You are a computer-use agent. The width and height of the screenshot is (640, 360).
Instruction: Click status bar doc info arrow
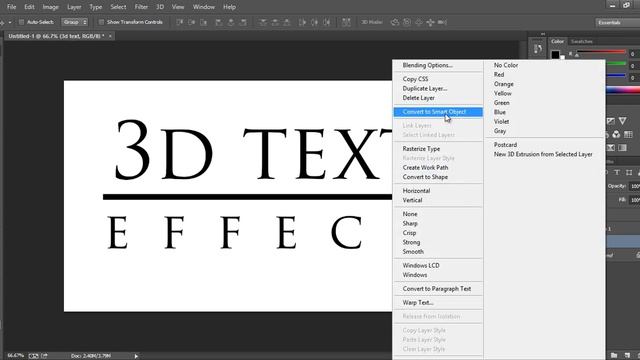point(136,356)
